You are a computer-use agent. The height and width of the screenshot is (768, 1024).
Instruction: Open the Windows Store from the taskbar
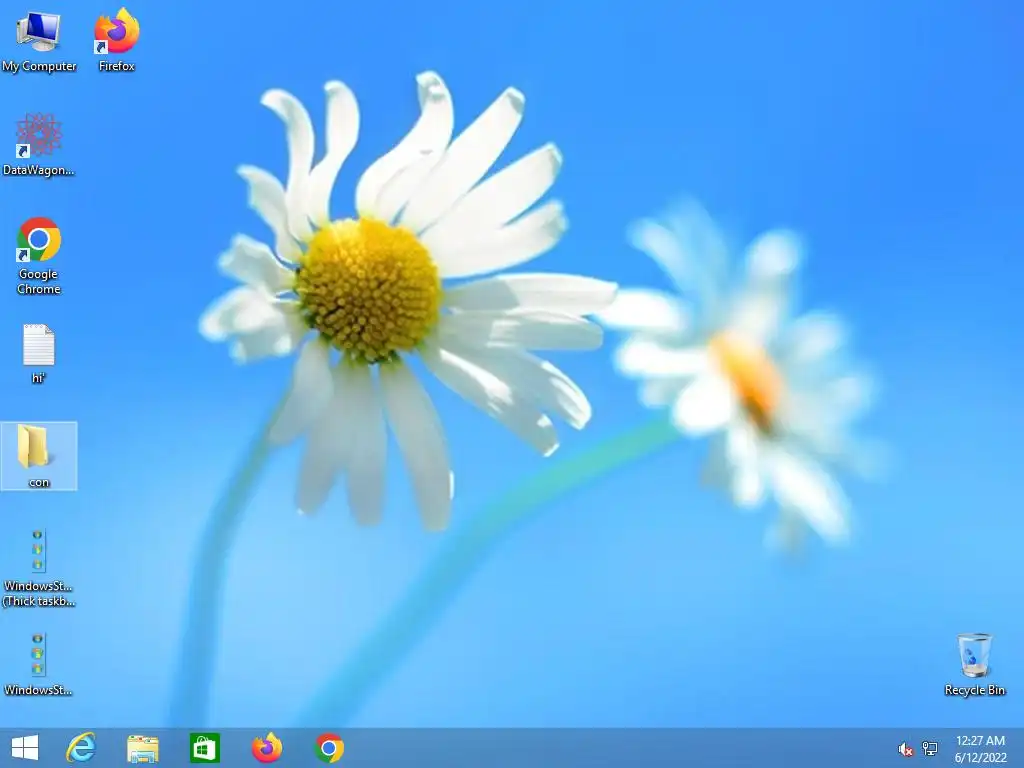204,748
